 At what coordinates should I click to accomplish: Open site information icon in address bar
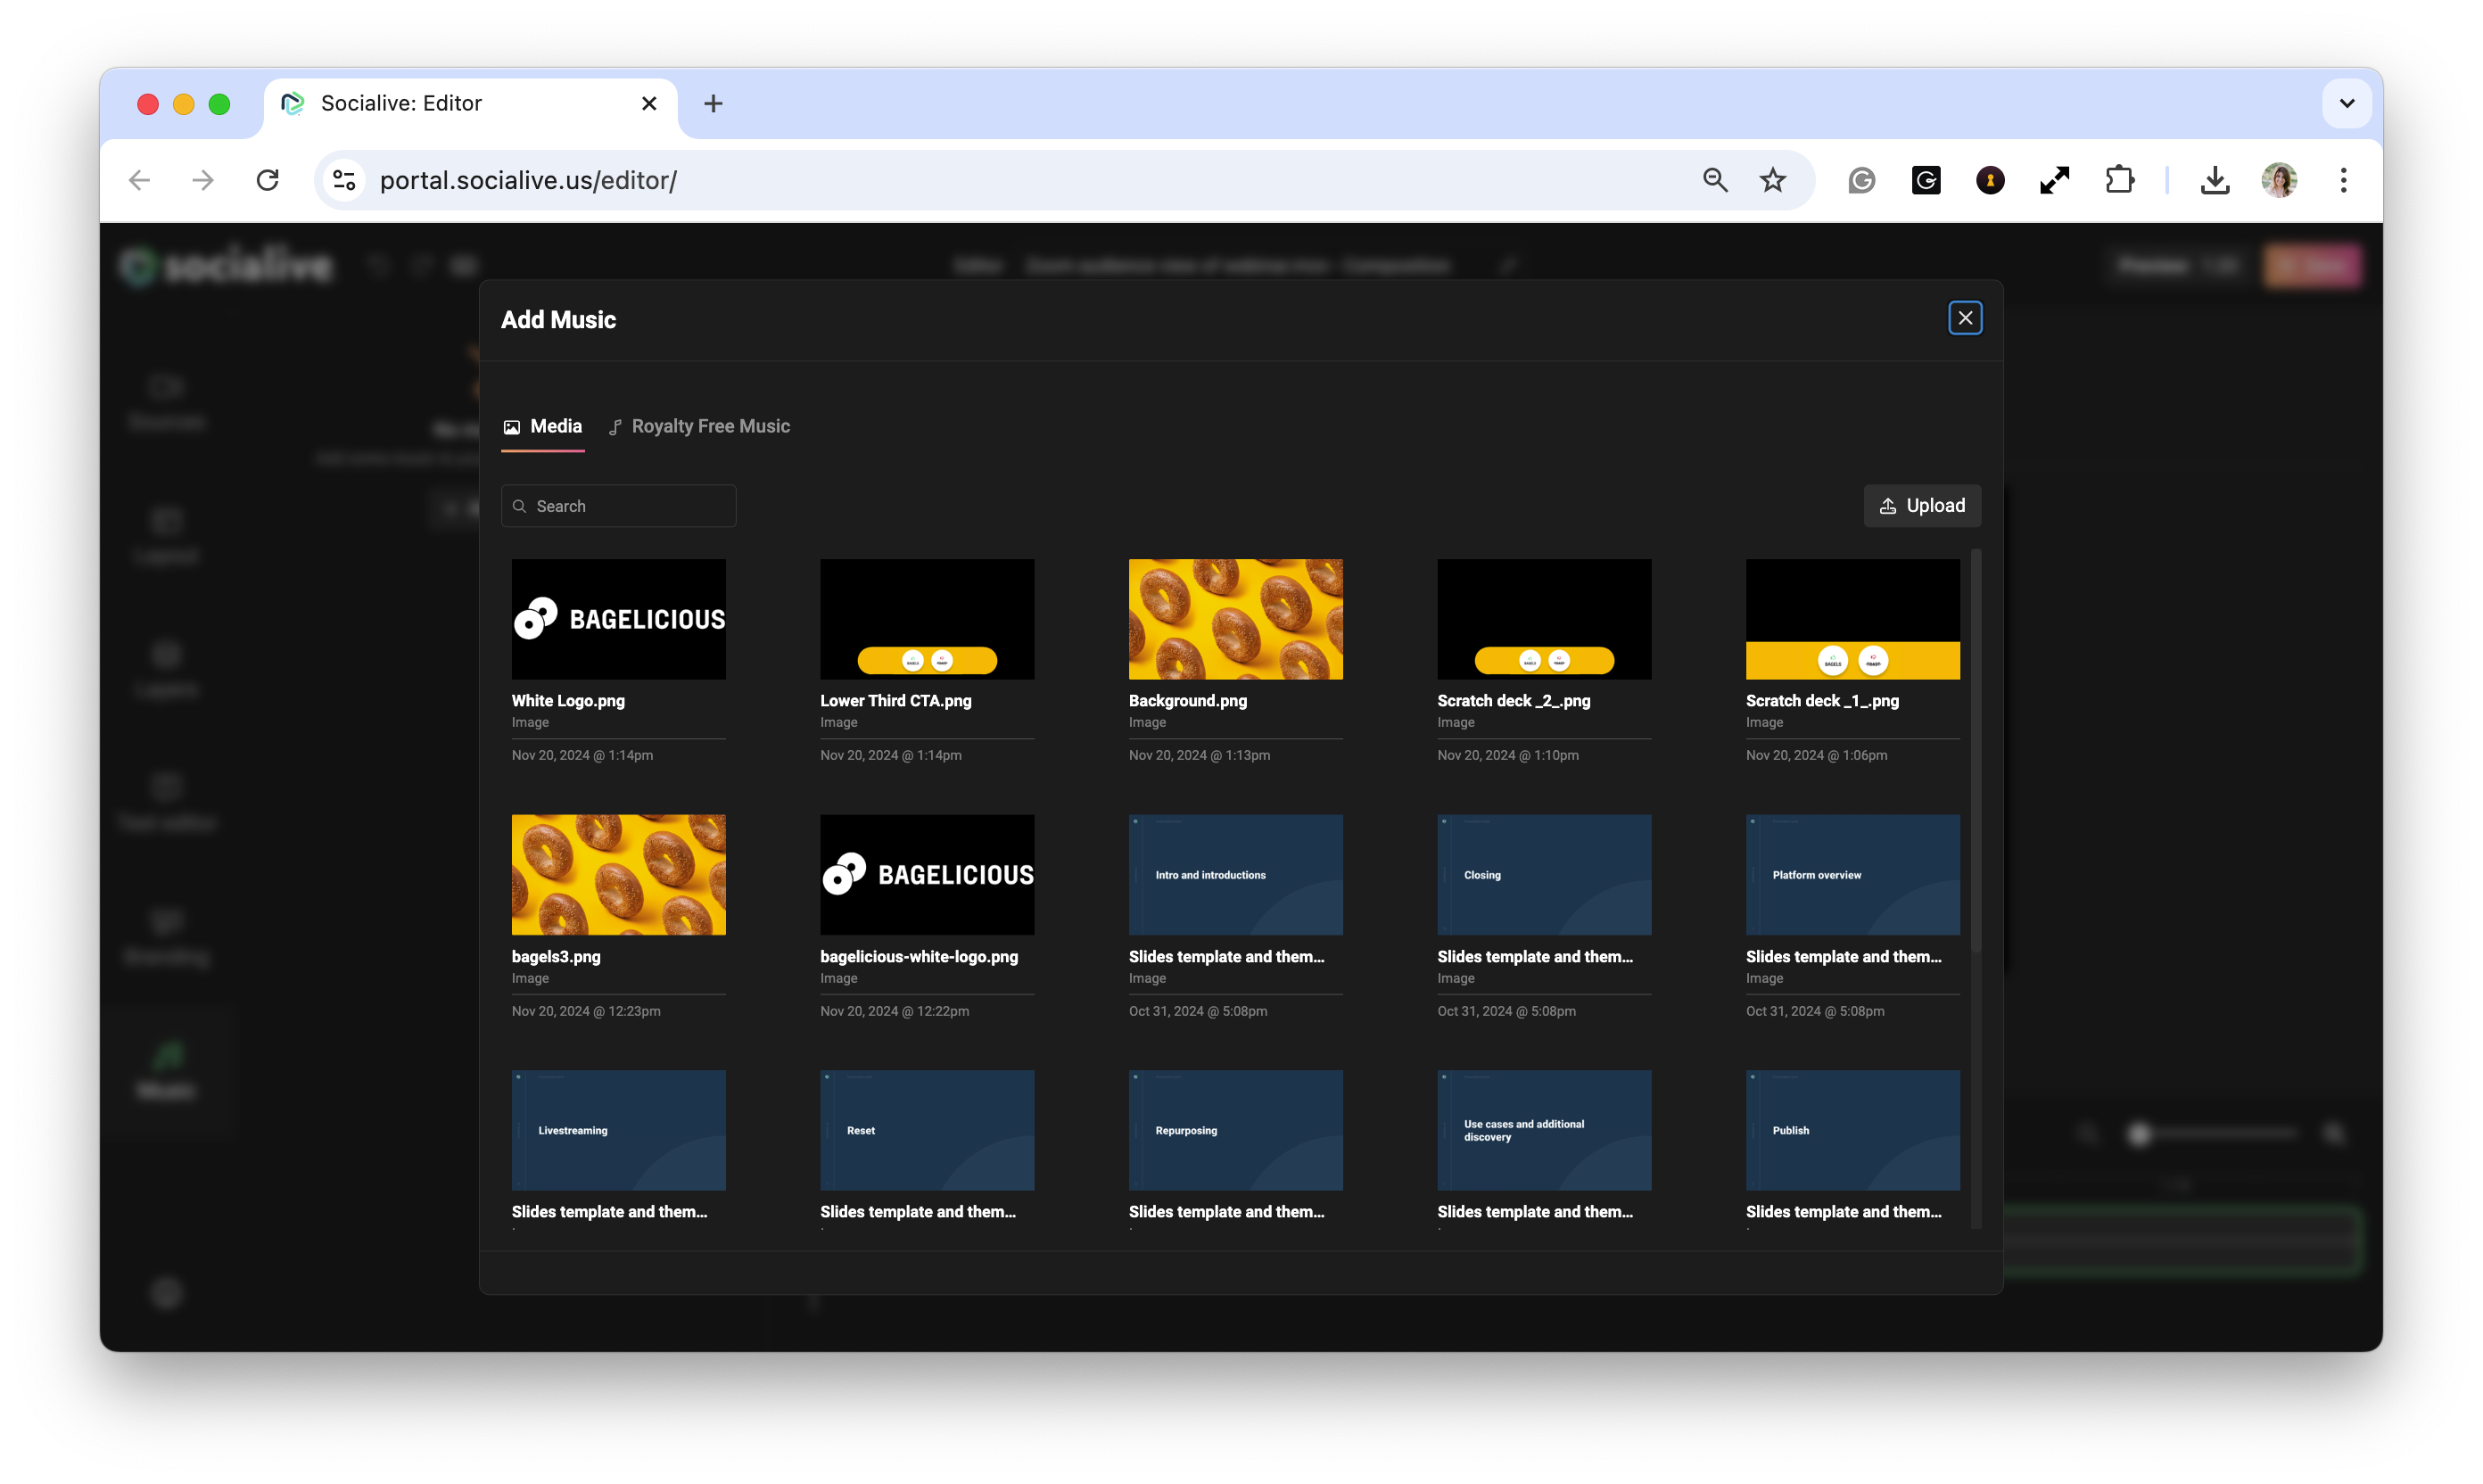[x=344, y=180]
